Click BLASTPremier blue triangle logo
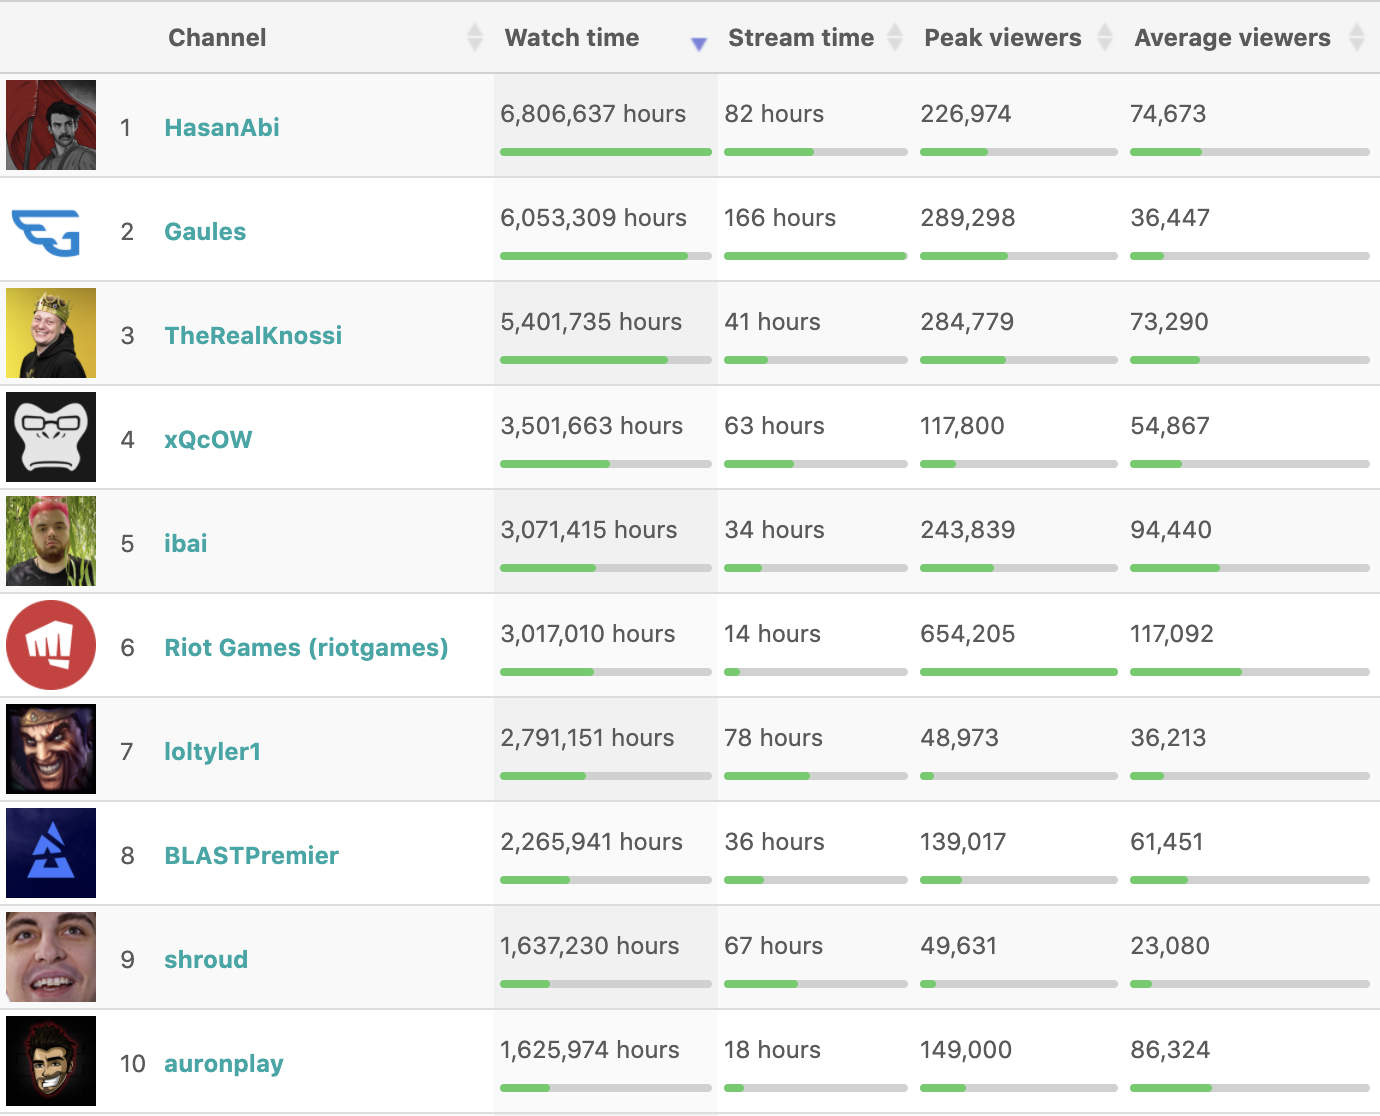The image size is (1380, 1116). [x=51, y=853]
